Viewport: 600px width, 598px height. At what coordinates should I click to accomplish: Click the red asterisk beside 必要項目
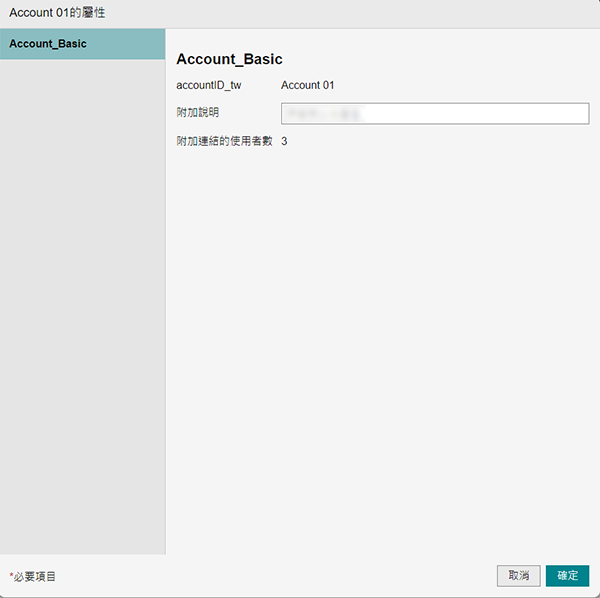11,576
